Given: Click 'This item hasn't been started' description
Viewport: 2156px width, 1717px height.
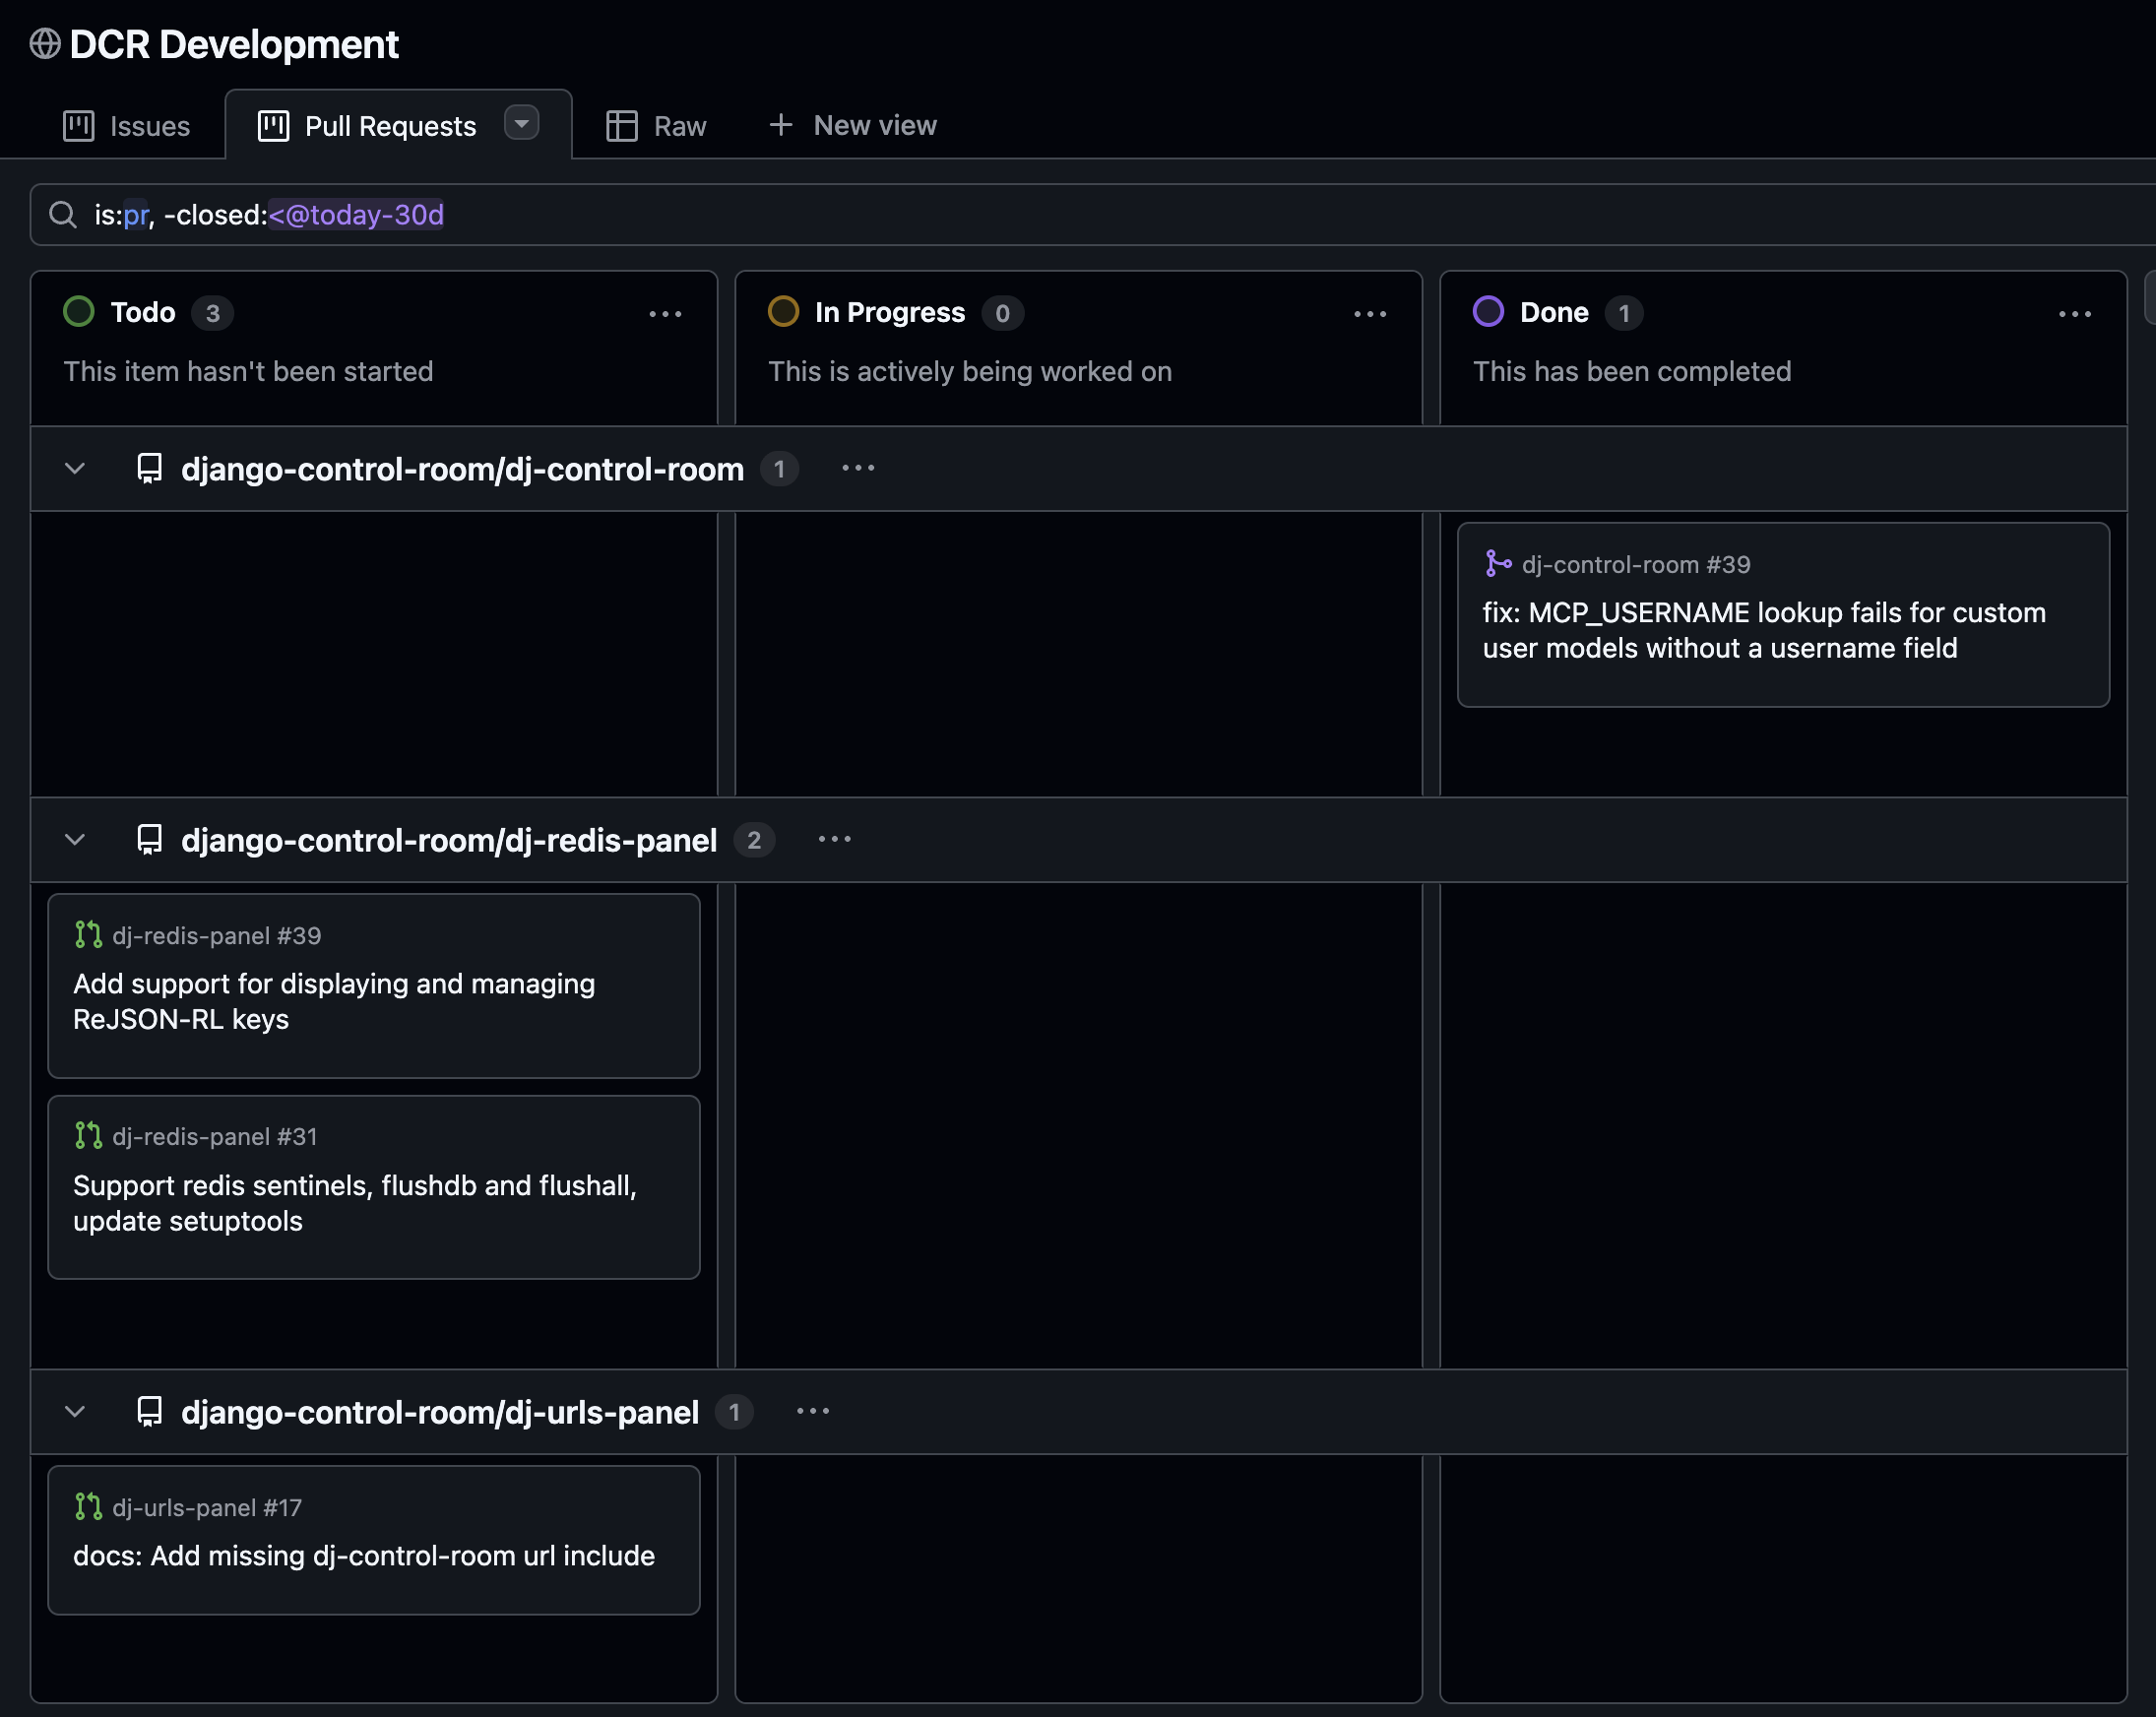Looking at the screenshot, I should click(249, 371).
